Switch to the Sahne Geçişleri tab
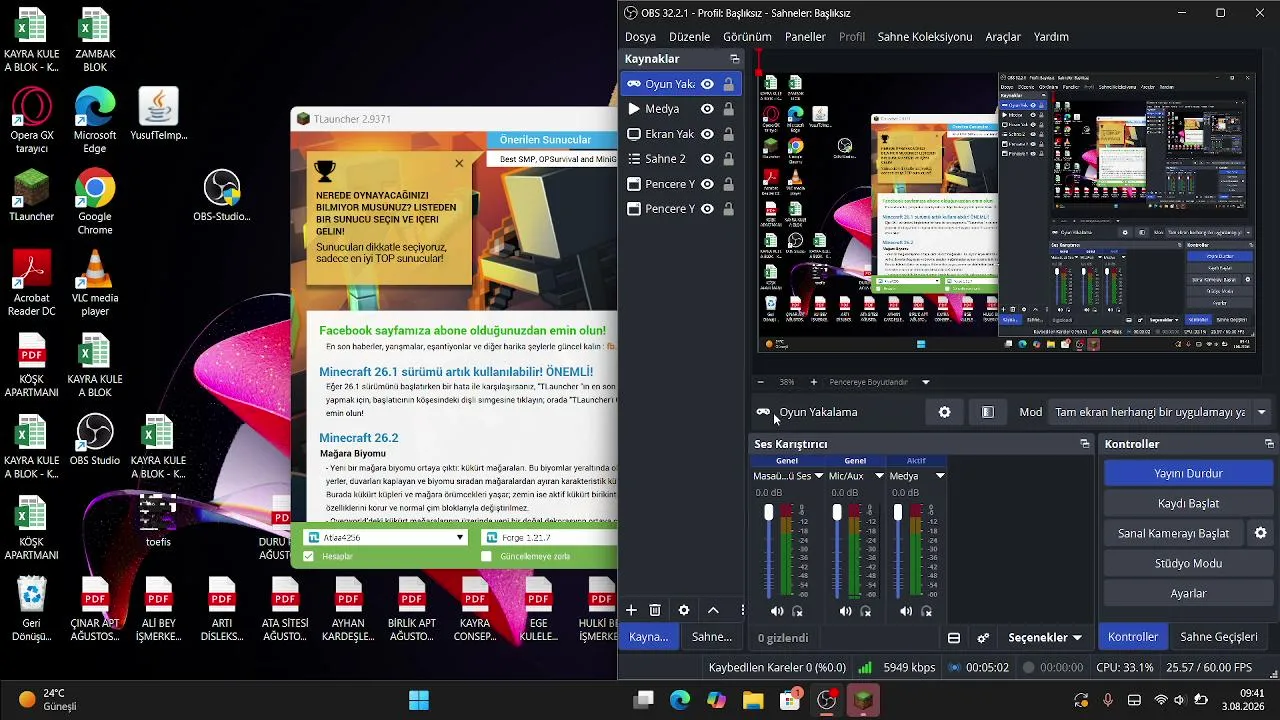This screenshot has width=1280, height=720. 1219,637
